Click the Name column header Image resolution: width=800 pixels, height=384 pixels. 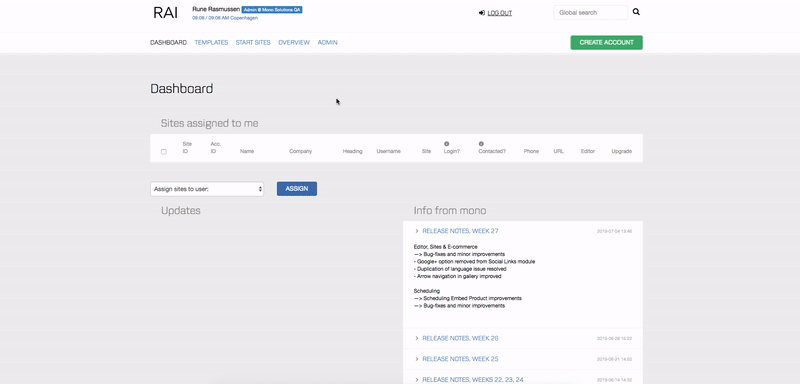coord(247,151)
